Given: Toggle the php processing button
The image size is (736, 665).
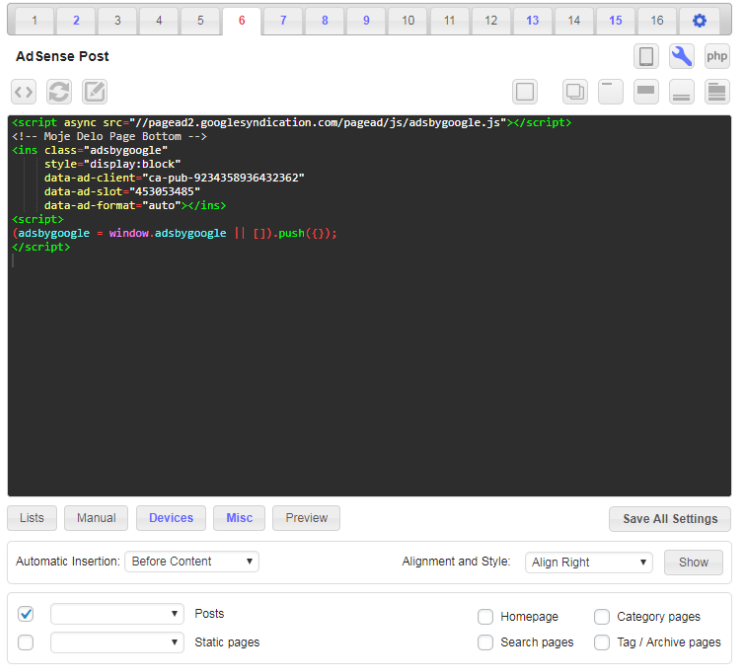Looking at the screenshot, I should pos(717,56).
